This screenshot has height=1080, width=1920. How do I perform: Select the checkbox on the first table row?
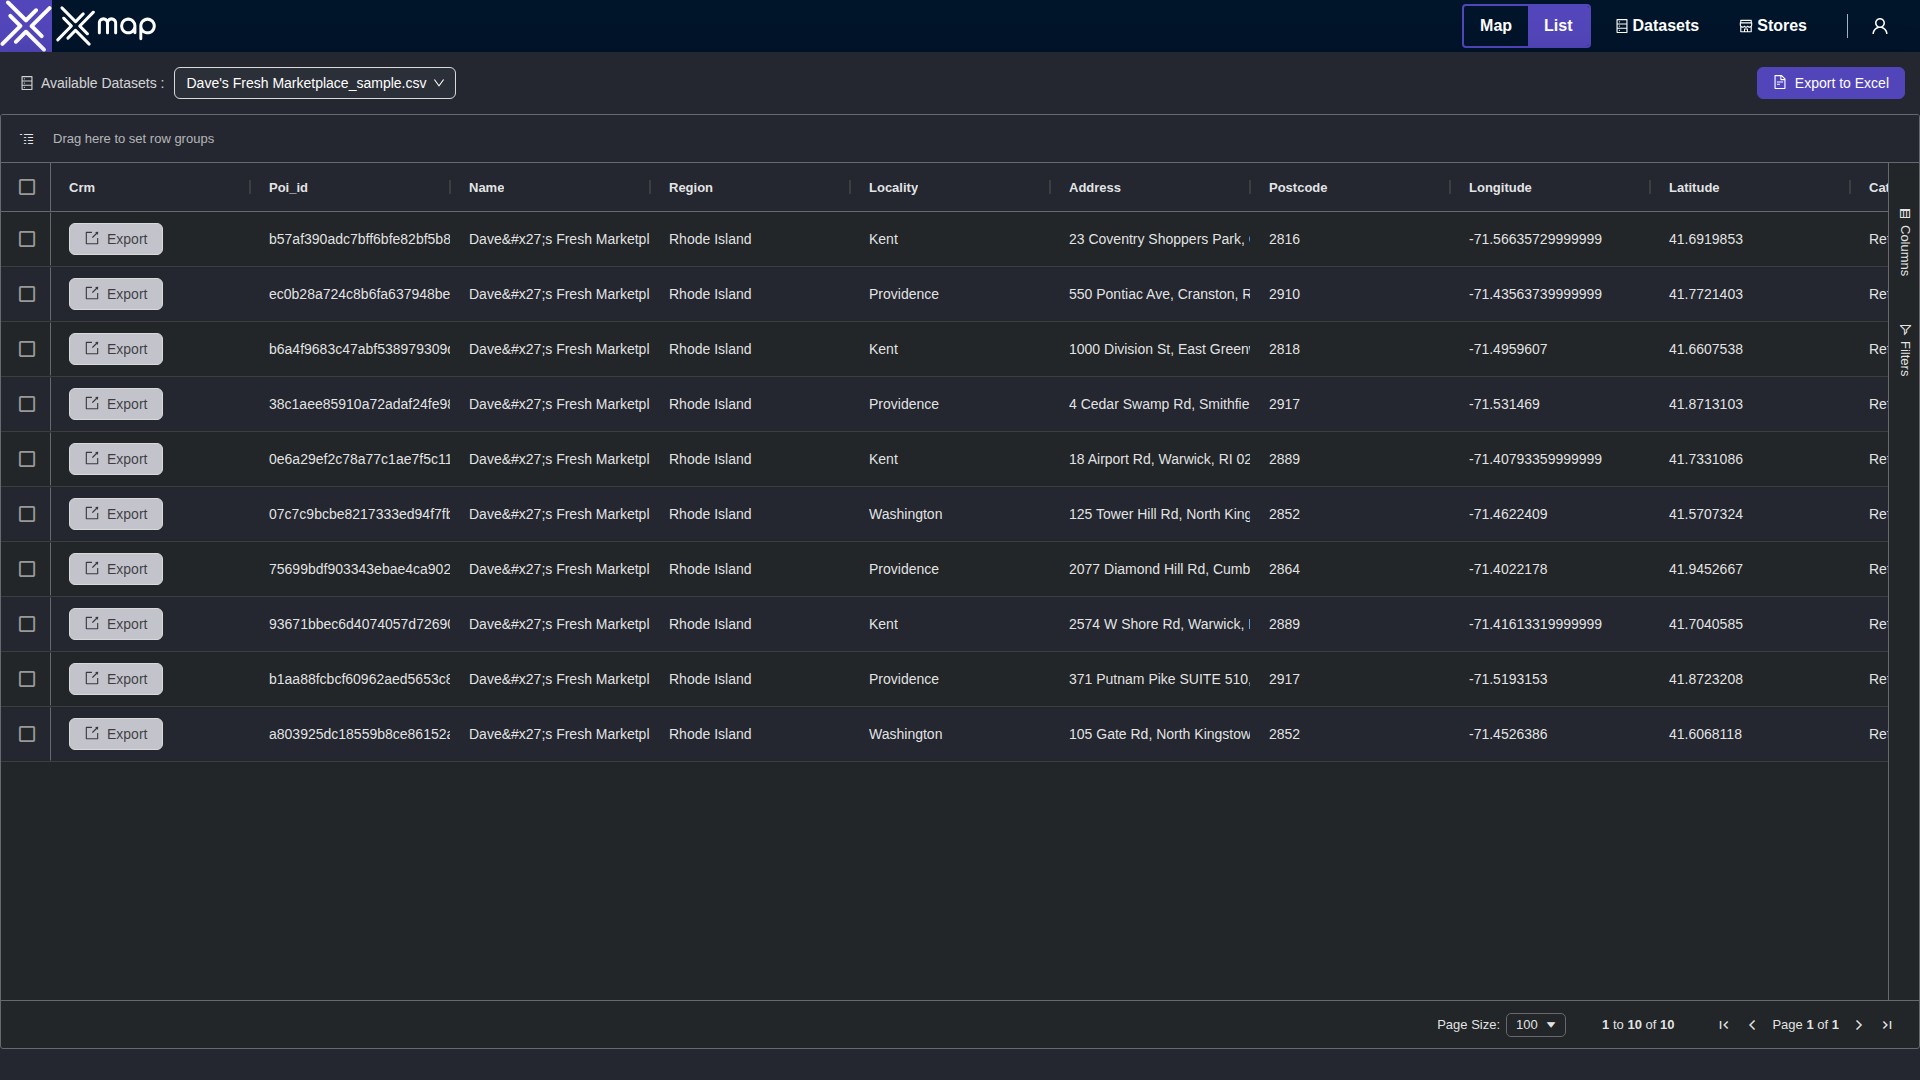pos(27,239)
